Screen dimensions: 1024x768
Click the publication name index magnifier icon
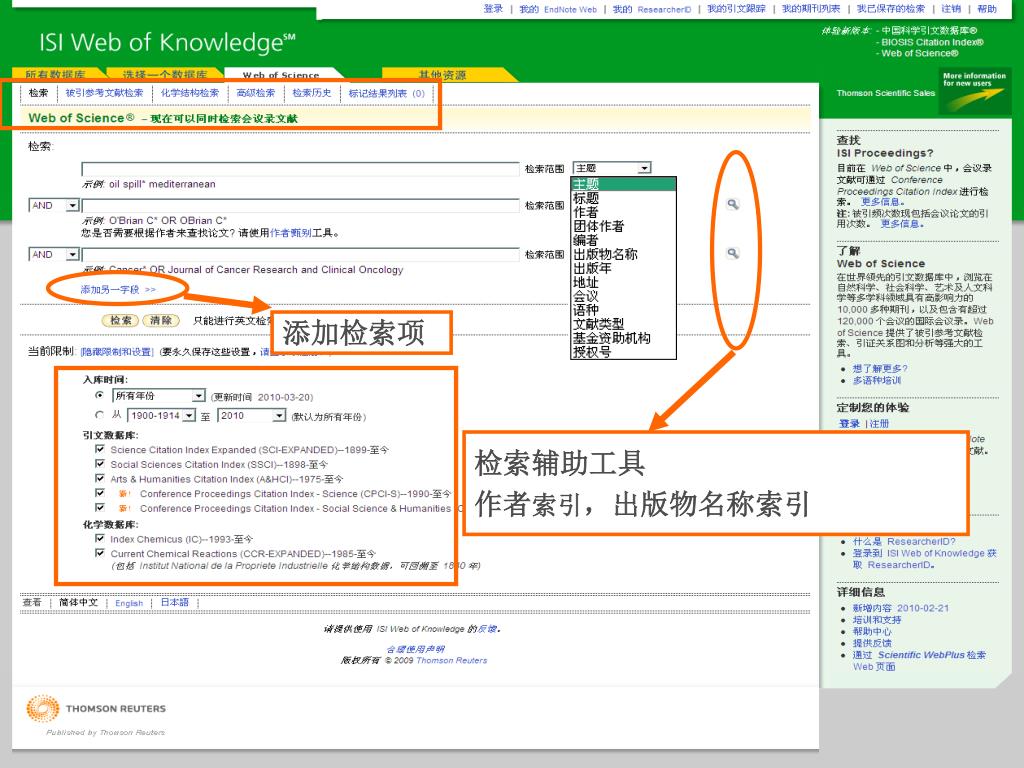(x=733, y=253)
